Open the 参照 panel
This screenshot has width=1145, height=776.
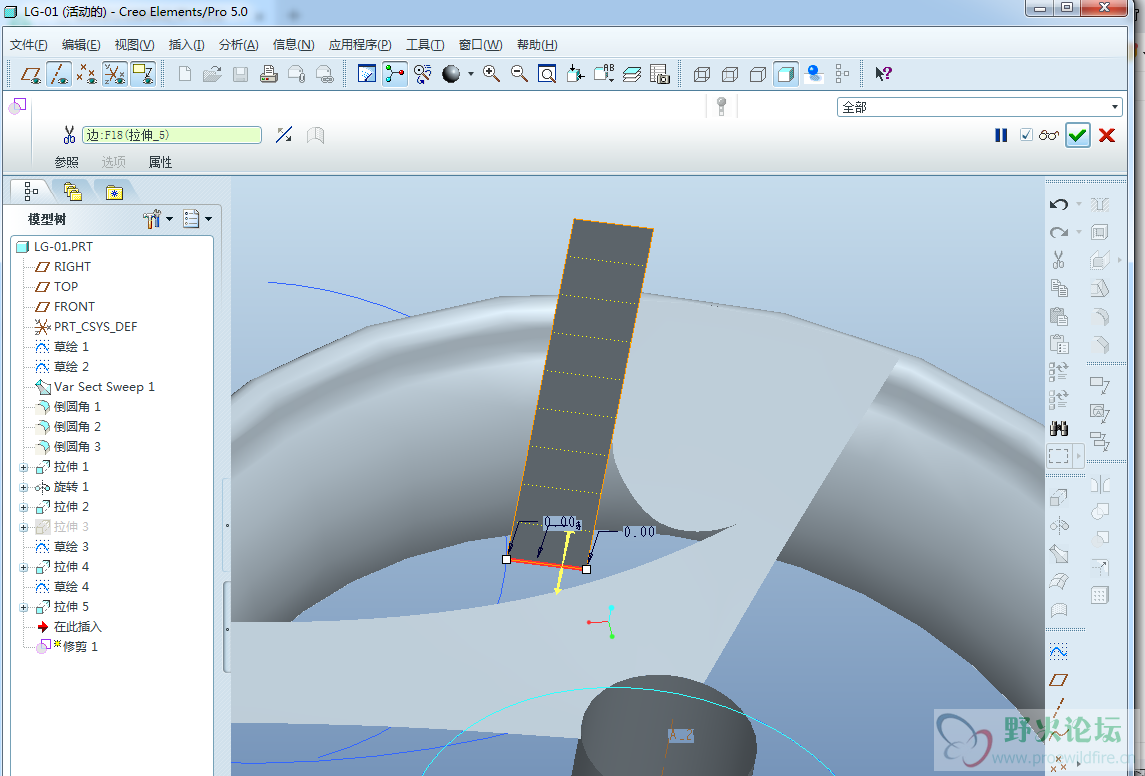66,162
